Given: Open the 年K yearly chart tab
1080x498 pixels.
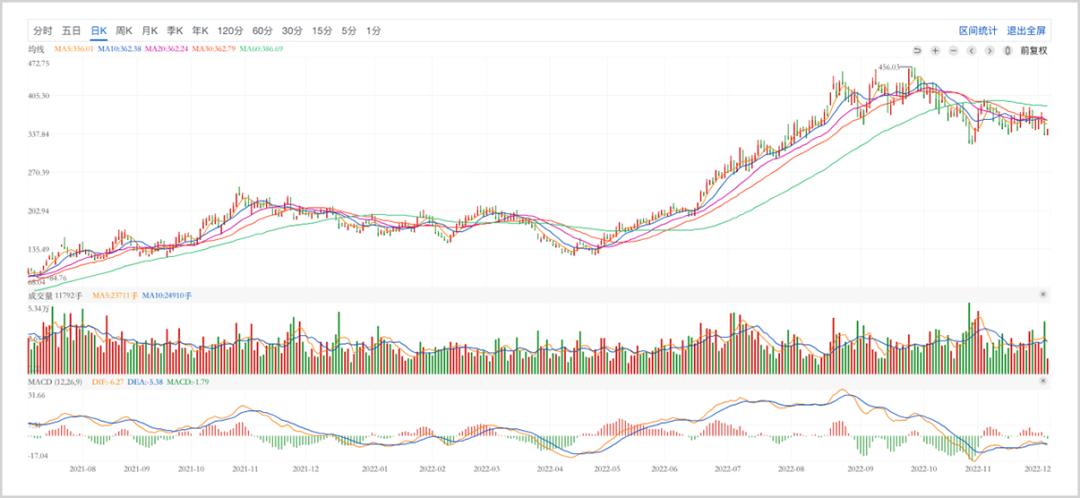Looking at the screenshot, I should point(200,30).
